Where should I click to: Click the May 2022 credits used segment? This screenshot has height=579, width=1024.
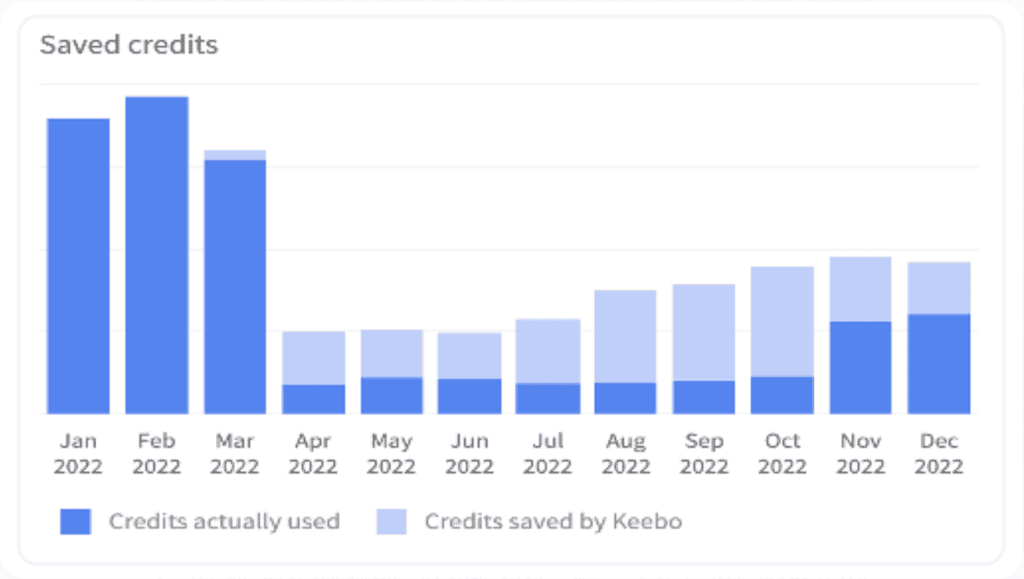(x=391, y=396)
